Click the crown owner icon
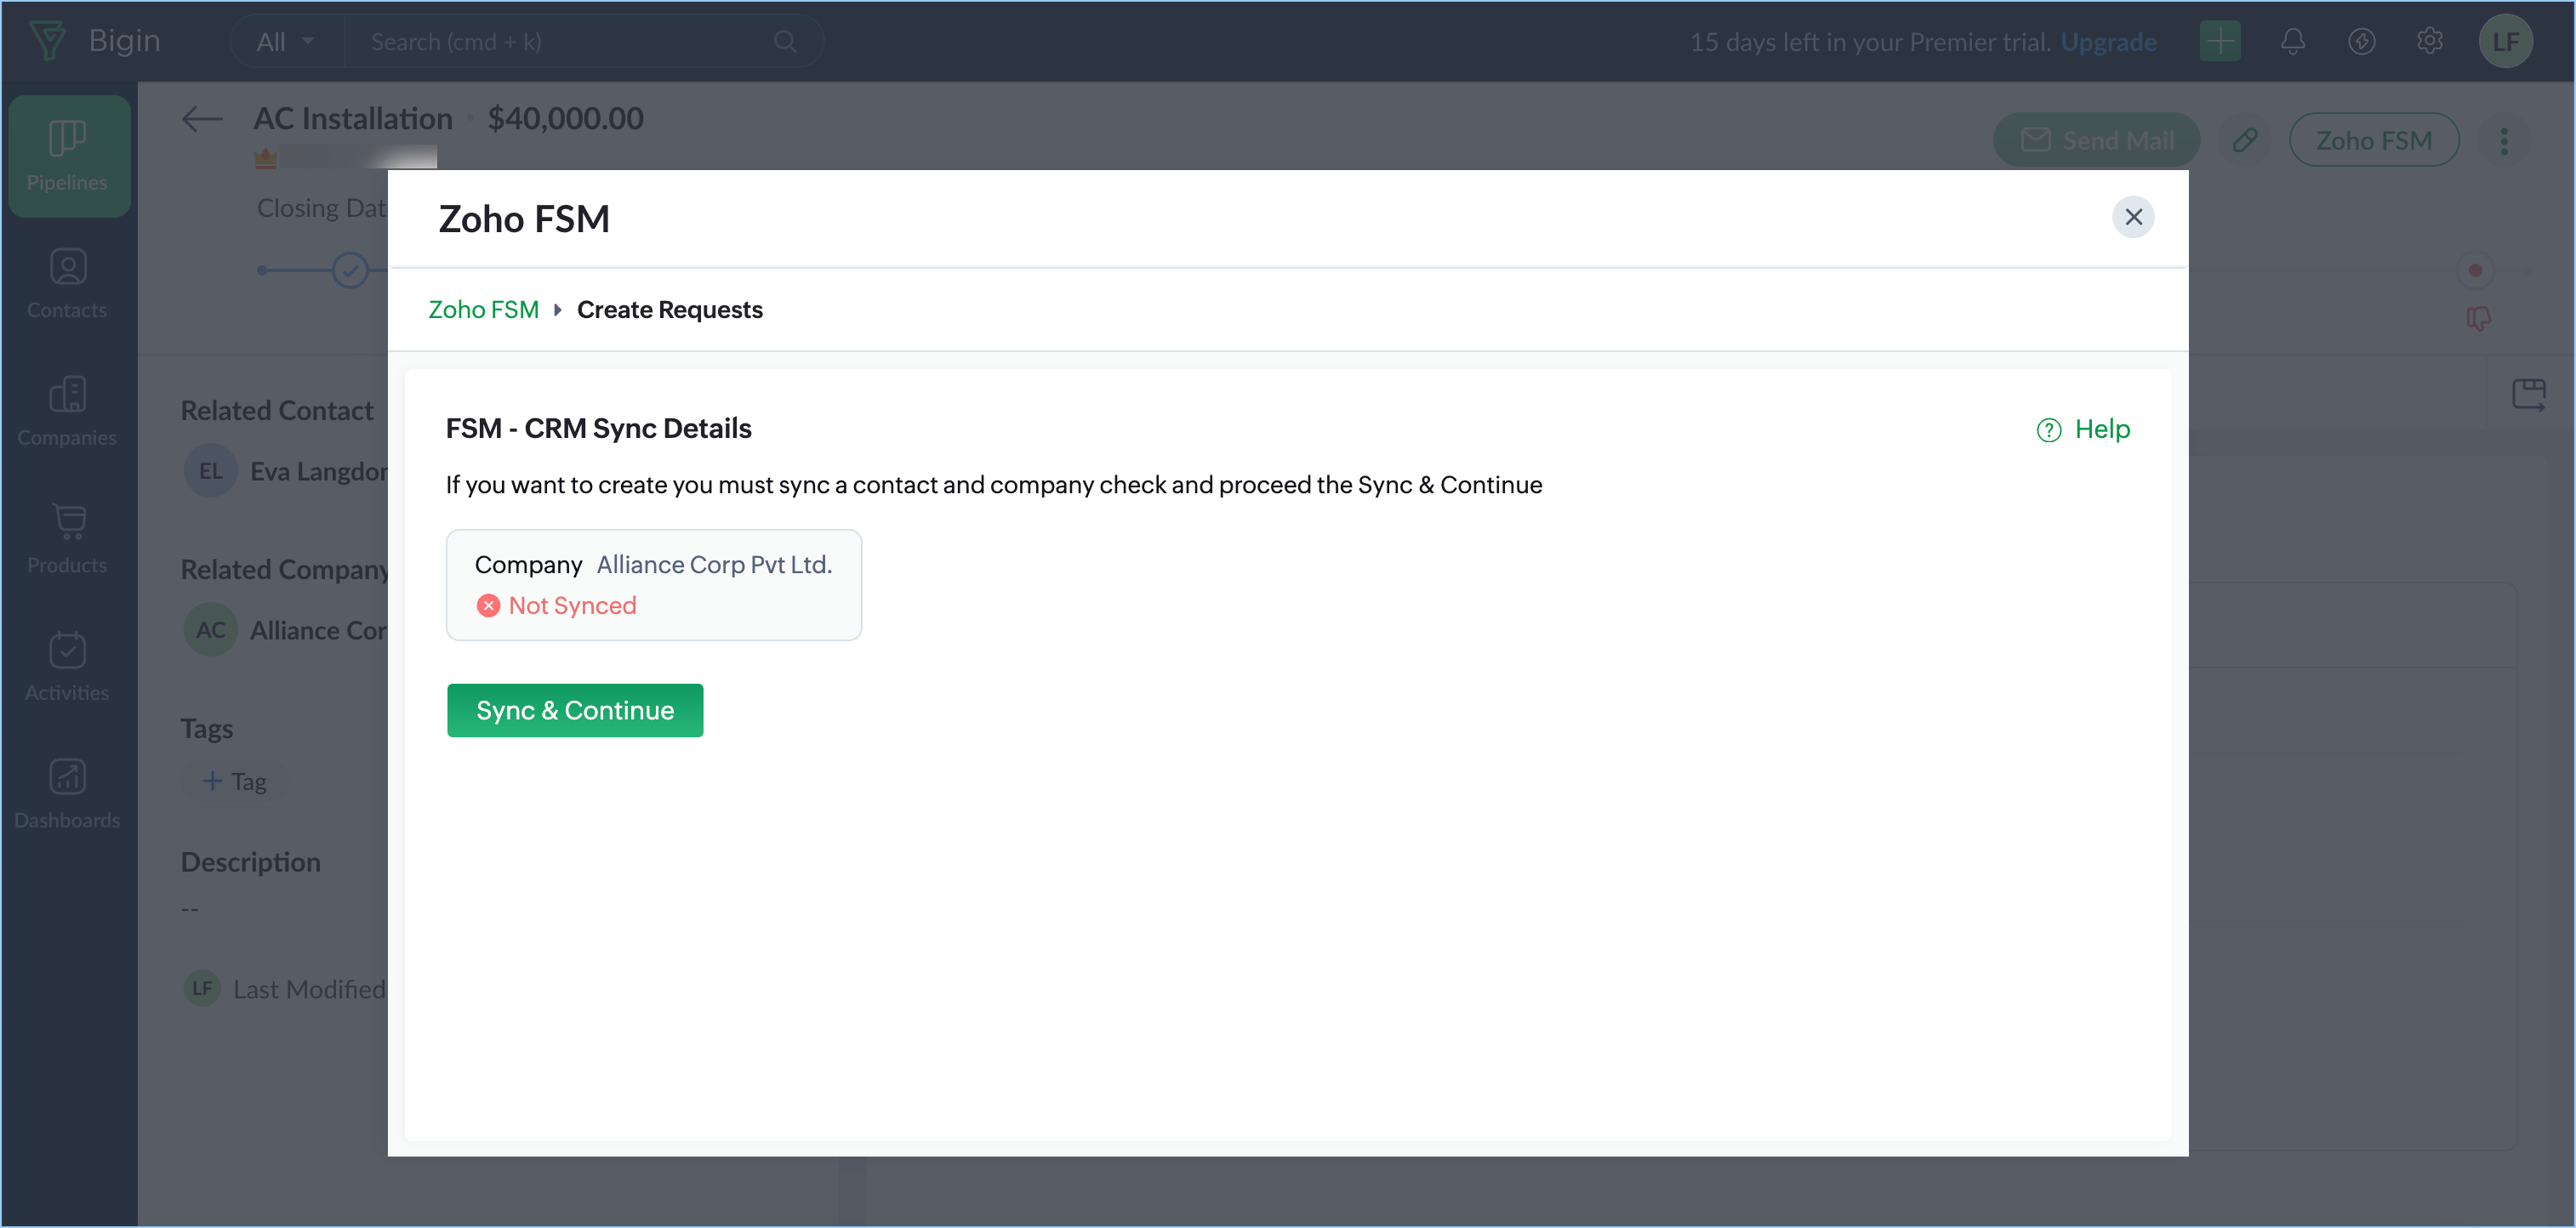Image resolution: width=2576 pixels, height=1228 pixels. click(266, 158)
